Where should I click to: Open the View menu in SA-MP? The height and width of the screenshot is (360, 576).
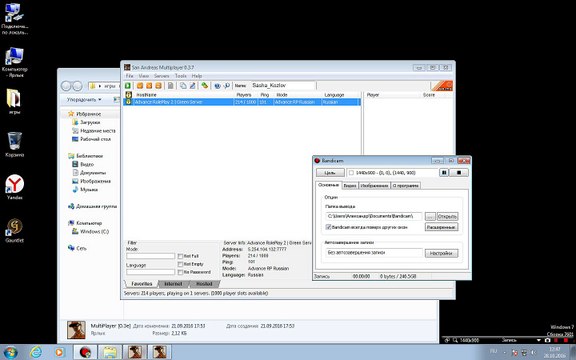[x=144, y=76]
